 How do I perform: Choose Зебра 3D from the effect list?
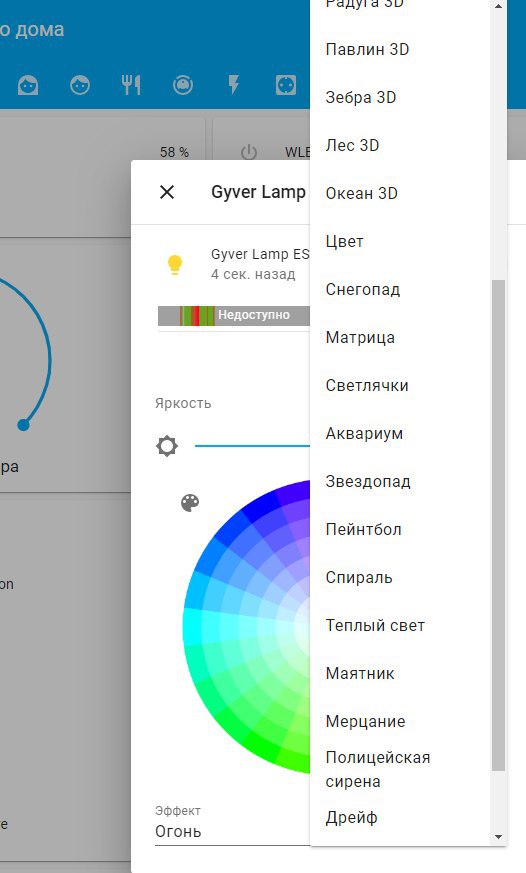point(400,97)
